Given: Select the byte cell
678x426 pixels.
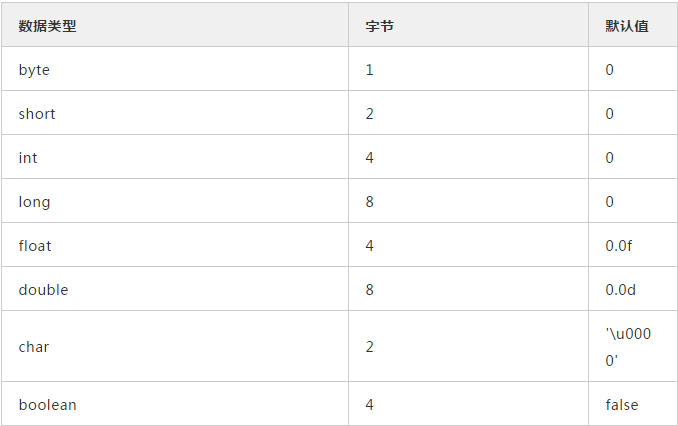Looking at the screenshot, I should 34,70.
